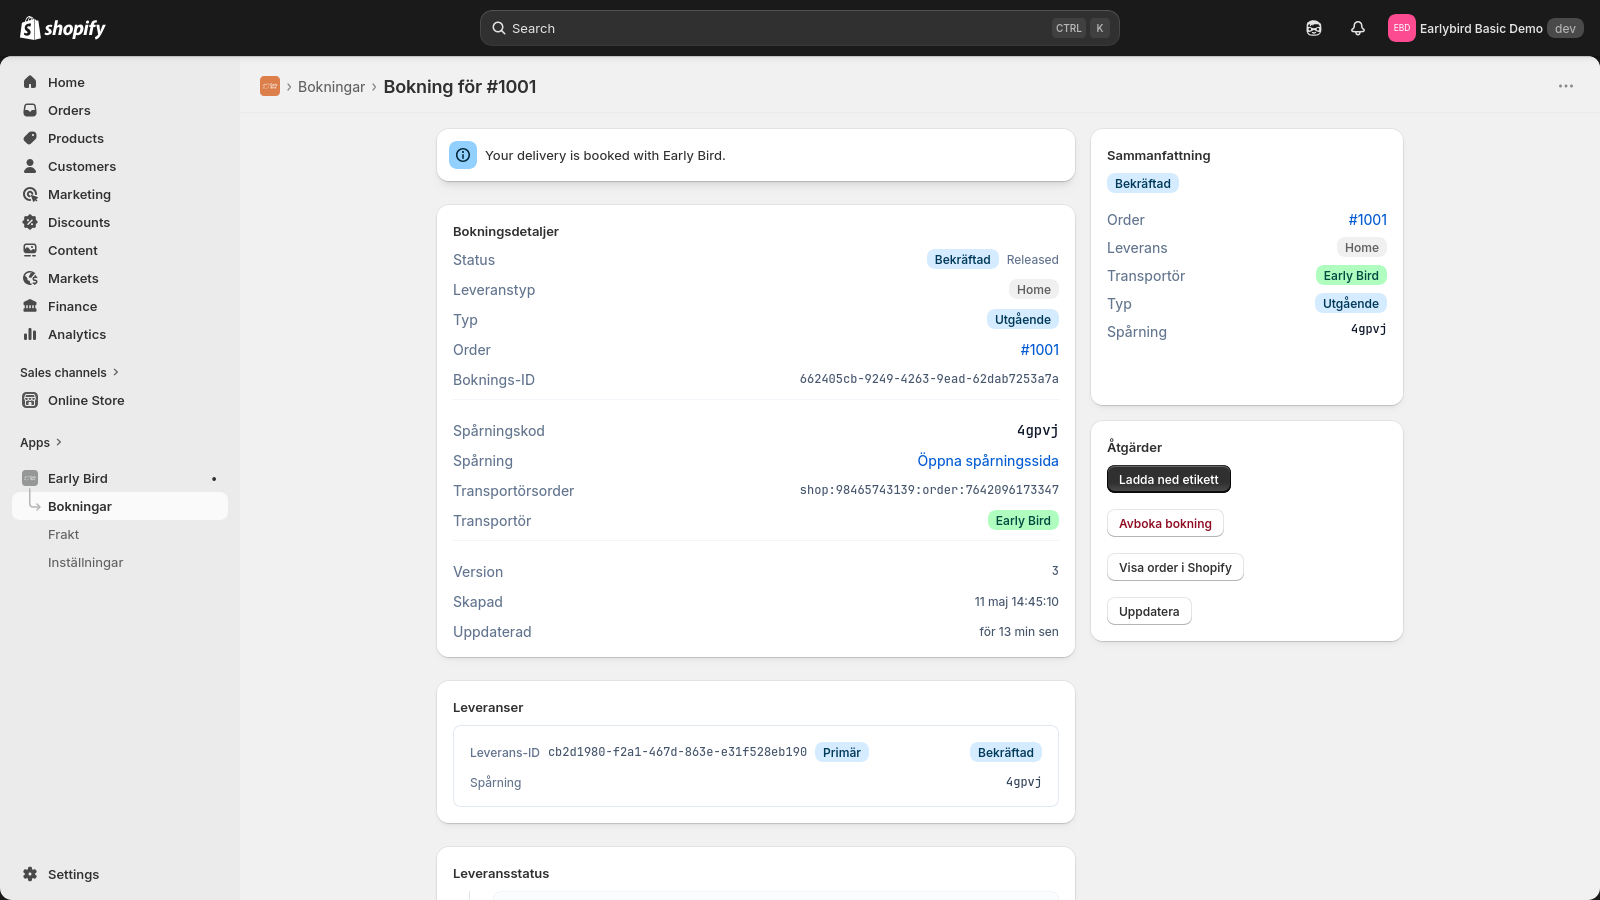Click the Home icon in sidebar

click(x=30, y=82)
